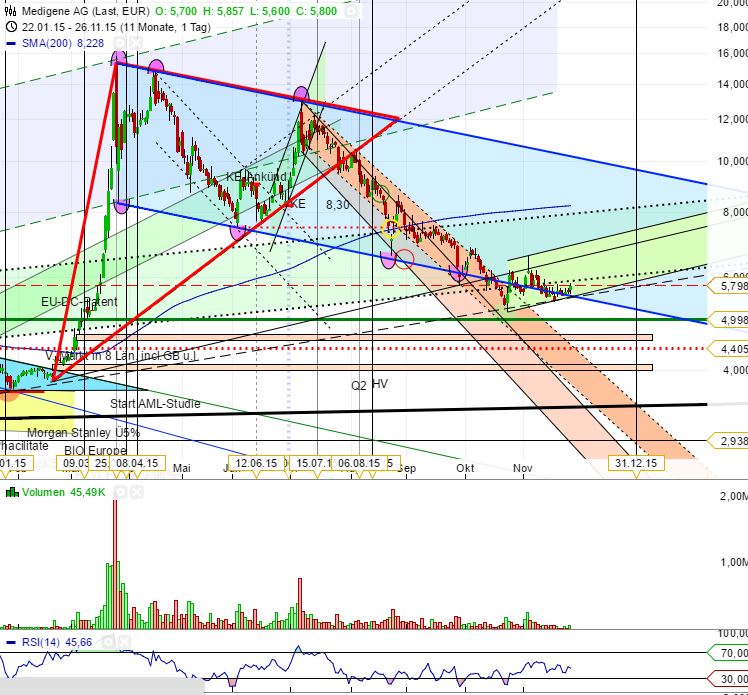The height and width of the screenshot is (695, 748).
Task: Click the green Volumen bar icon
Action: click(x=12, y=492)
